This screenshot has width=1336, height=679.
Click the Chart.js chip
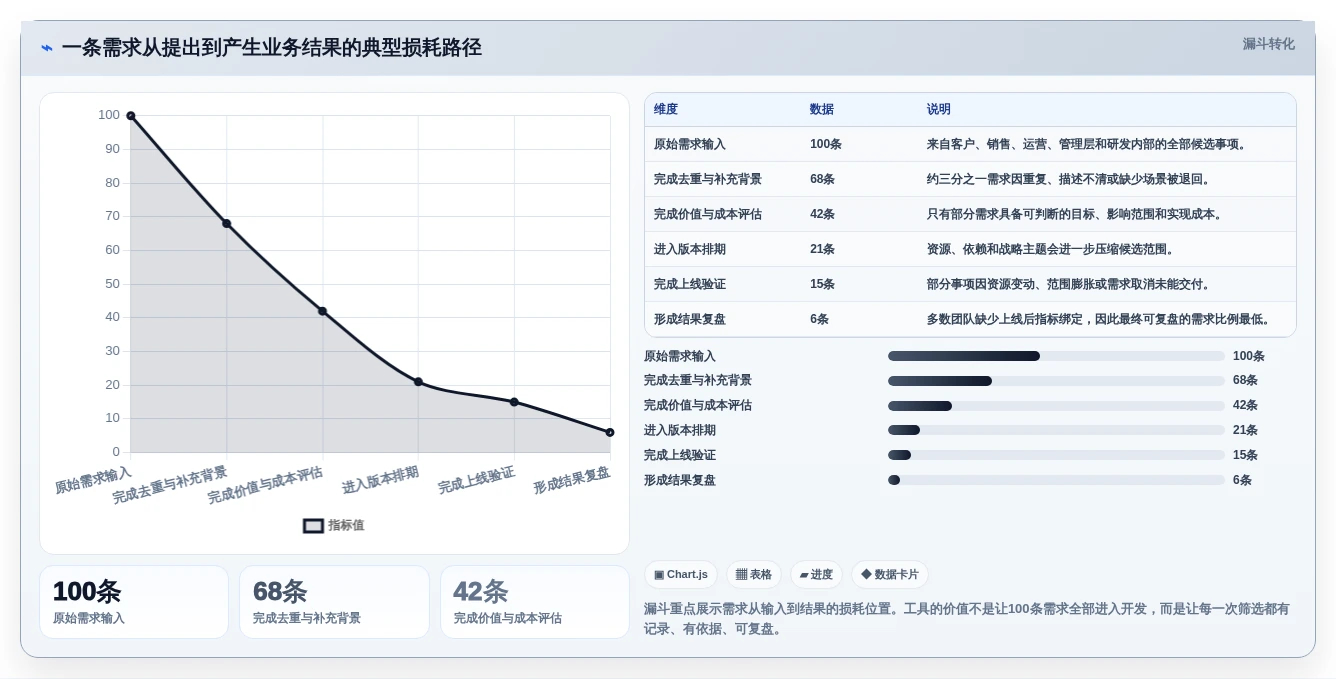point(681,574)
